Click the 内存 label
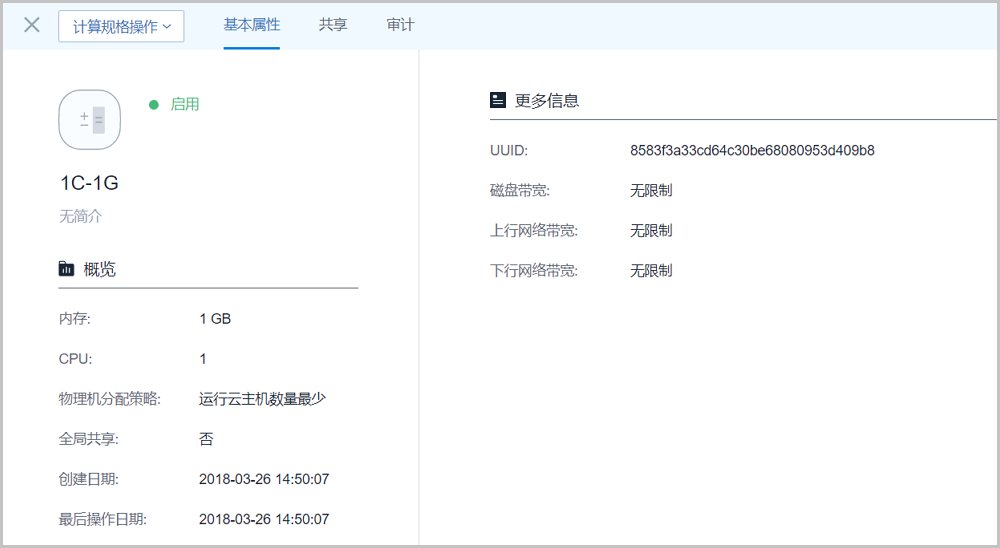Viewport: 1000px width, 548px height. click(75, 319)
